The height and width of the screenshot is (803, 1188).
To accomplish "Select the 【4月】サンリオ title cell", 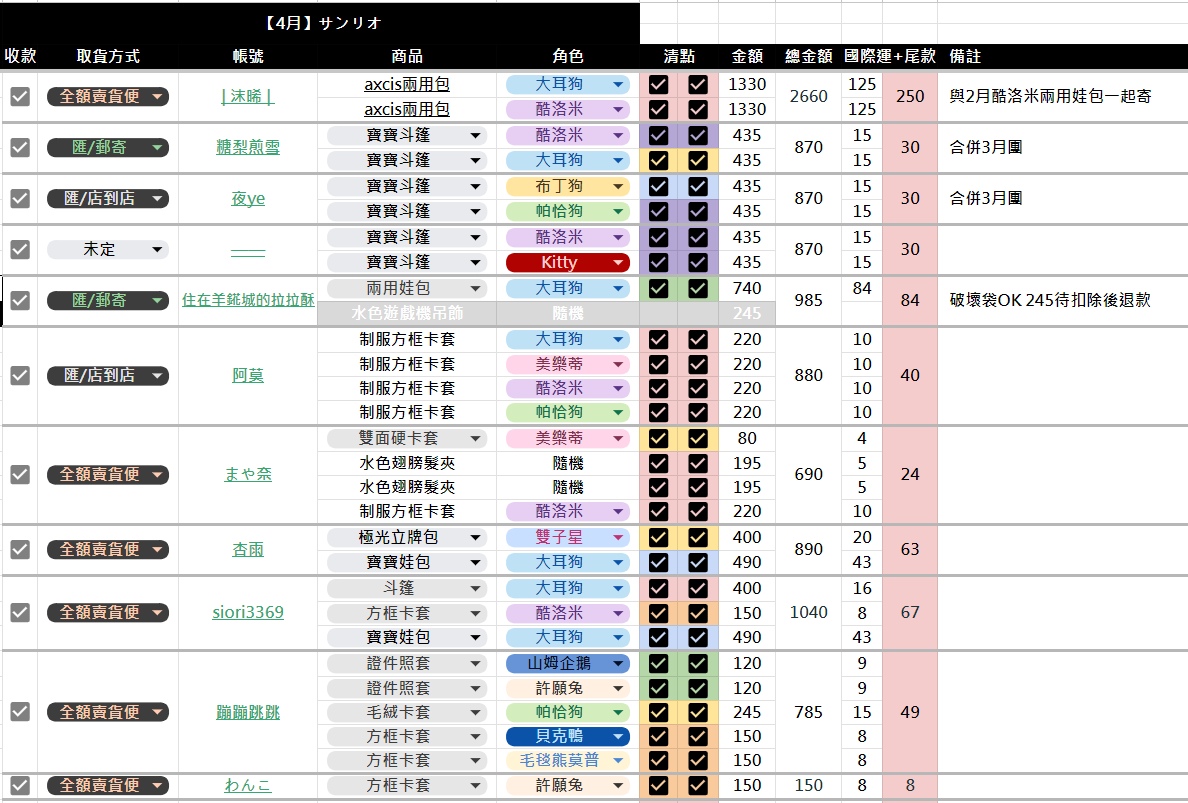I will pos(321,23).
